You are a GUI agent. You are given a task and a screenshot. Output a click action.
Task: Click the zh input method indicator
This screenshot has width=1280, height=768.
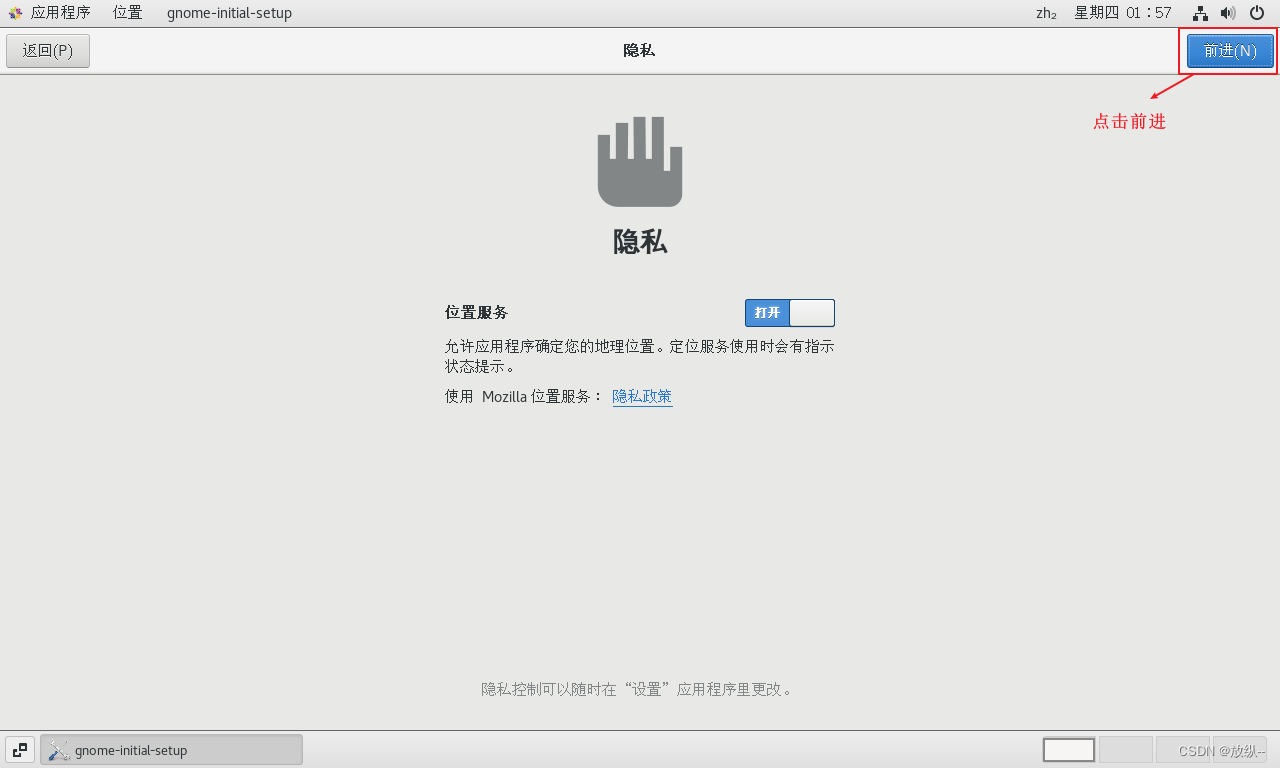coord(1046,13)
